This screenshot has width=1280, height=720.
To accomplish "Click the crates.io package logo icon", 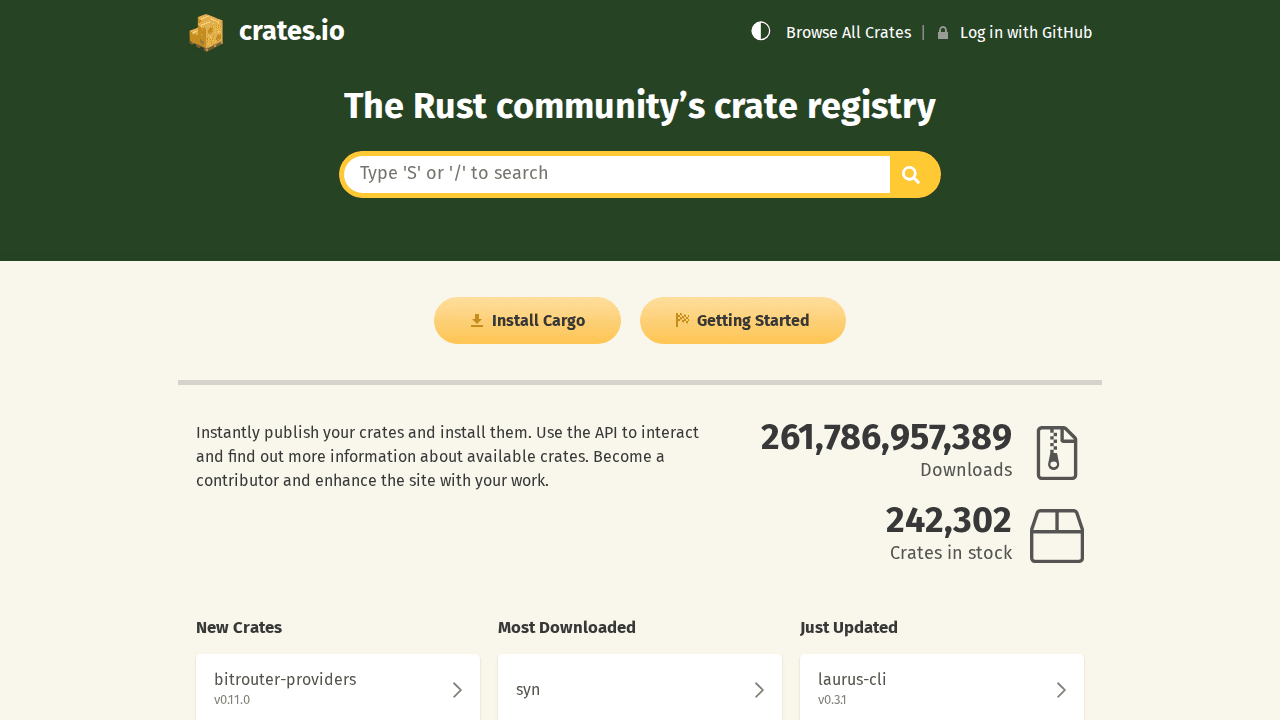I will coord(205,32).
